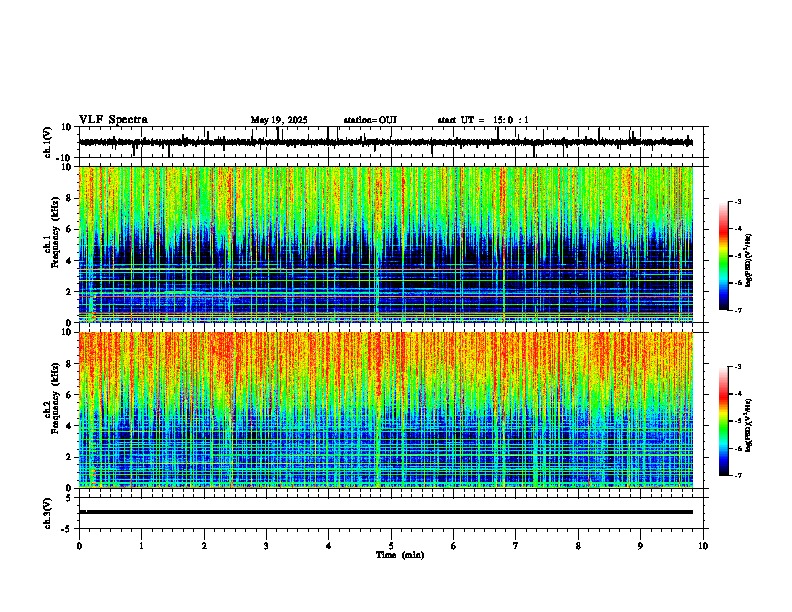Click the ch.2 spectrogram color scale bar
792x612 pixels.
coord(724,421)
